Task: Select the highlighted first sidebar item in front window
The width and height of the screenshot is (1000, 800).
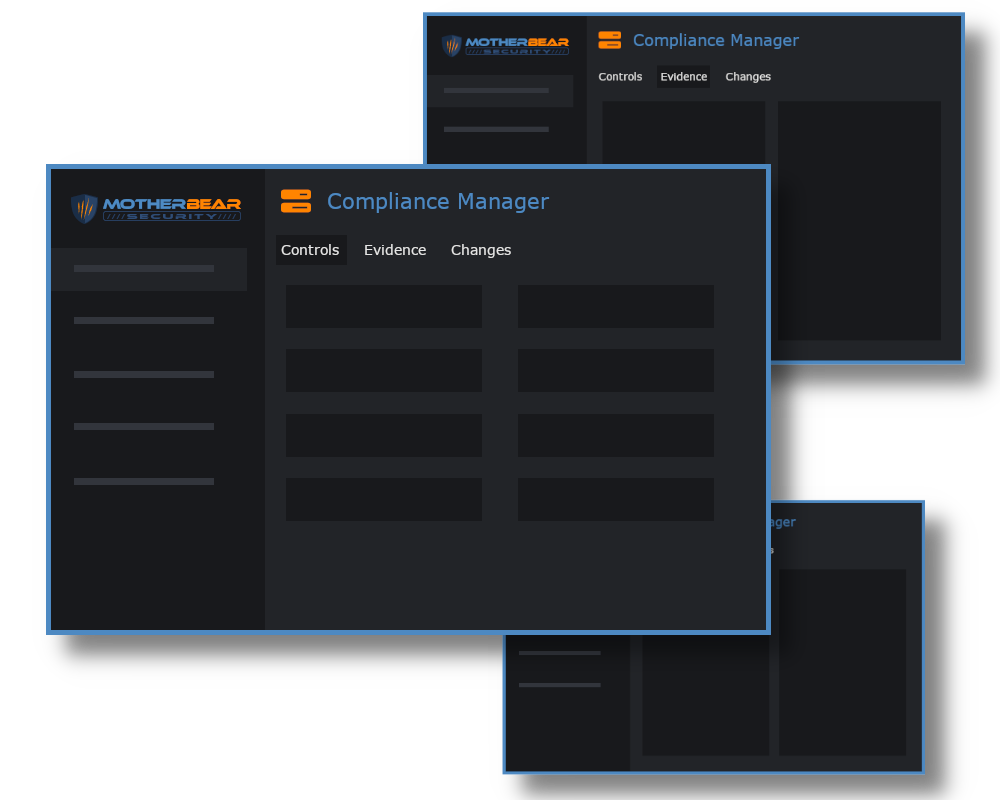Action: [x=149, y=269]
